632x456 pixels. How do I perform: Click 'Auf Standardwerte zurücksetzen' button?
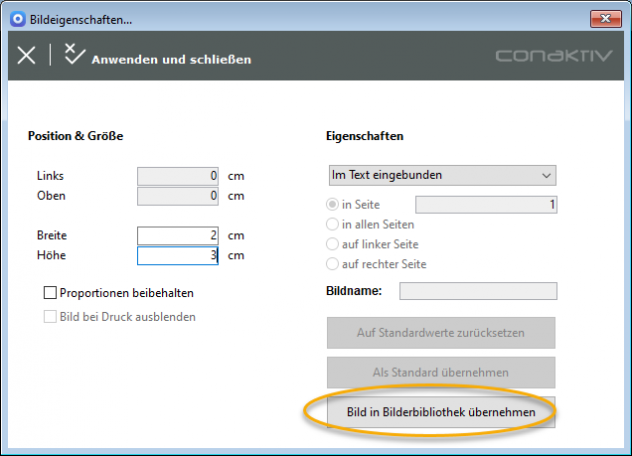coord(440,332)
